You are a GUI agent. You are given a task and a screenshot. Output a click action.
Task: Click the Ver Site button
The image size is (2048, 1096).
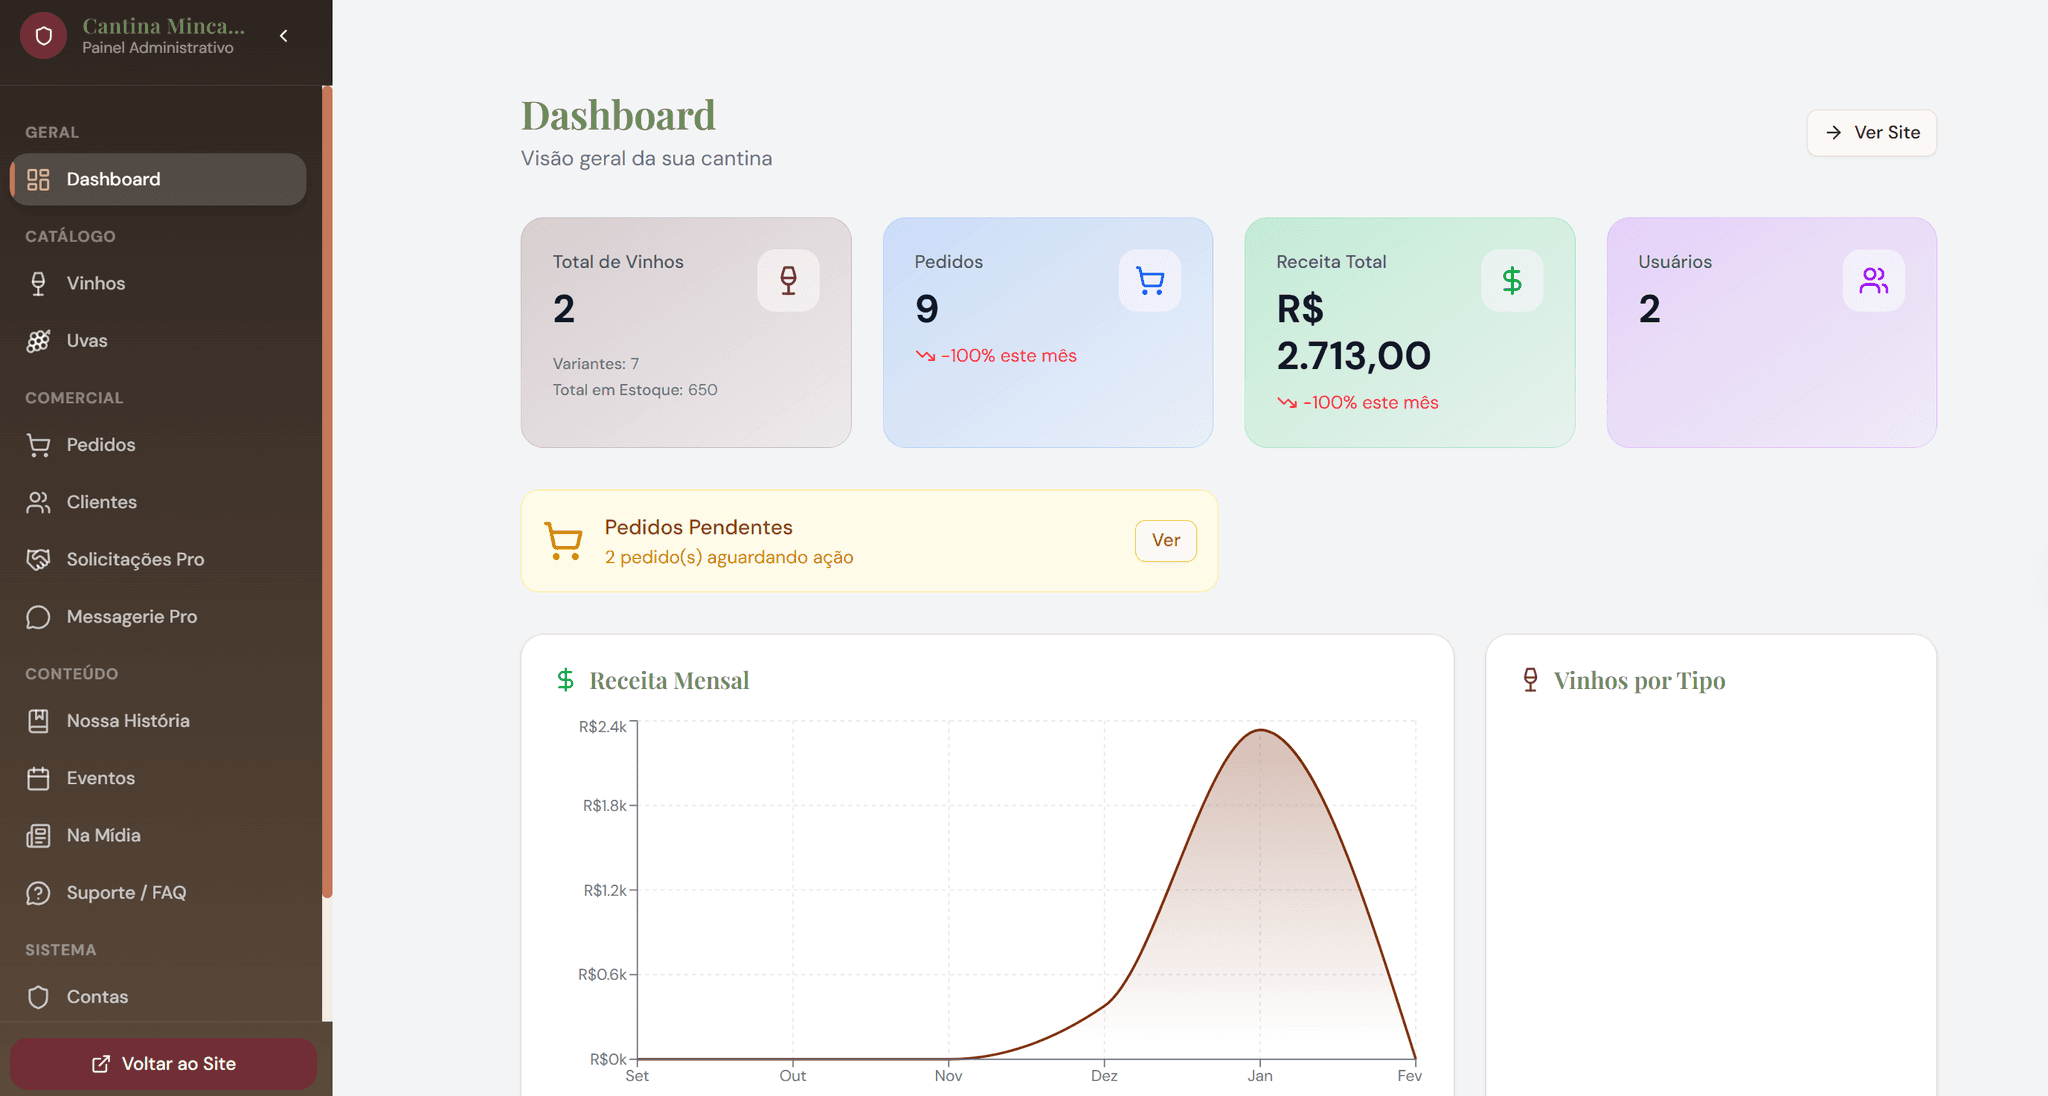(x=1871, y=133)
